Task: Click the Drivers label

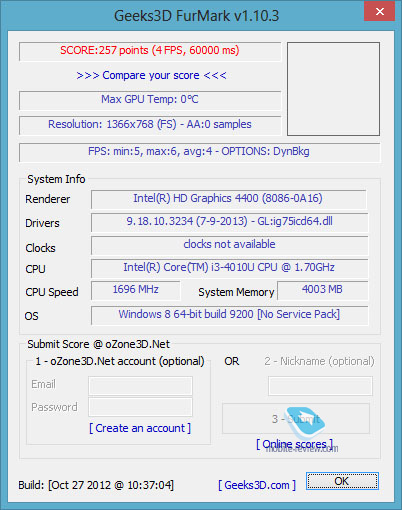Action: [x=42, y=223]
